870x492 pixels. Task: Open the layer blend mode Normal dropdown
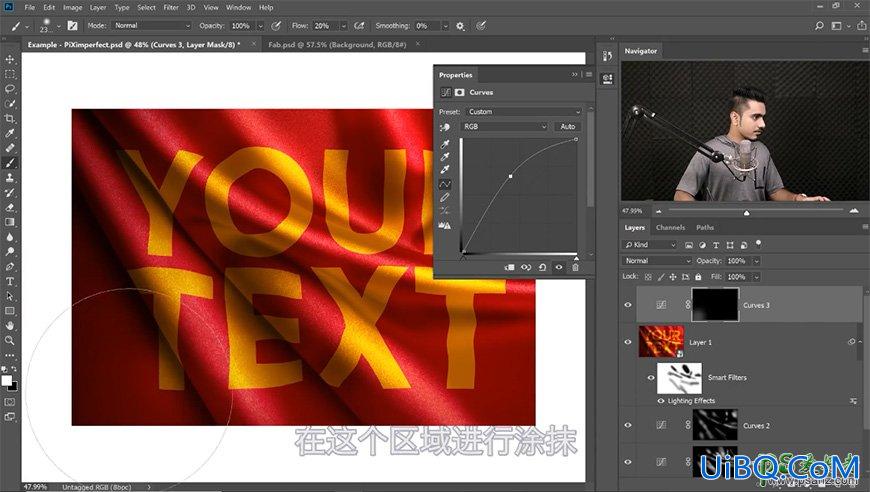656,261
